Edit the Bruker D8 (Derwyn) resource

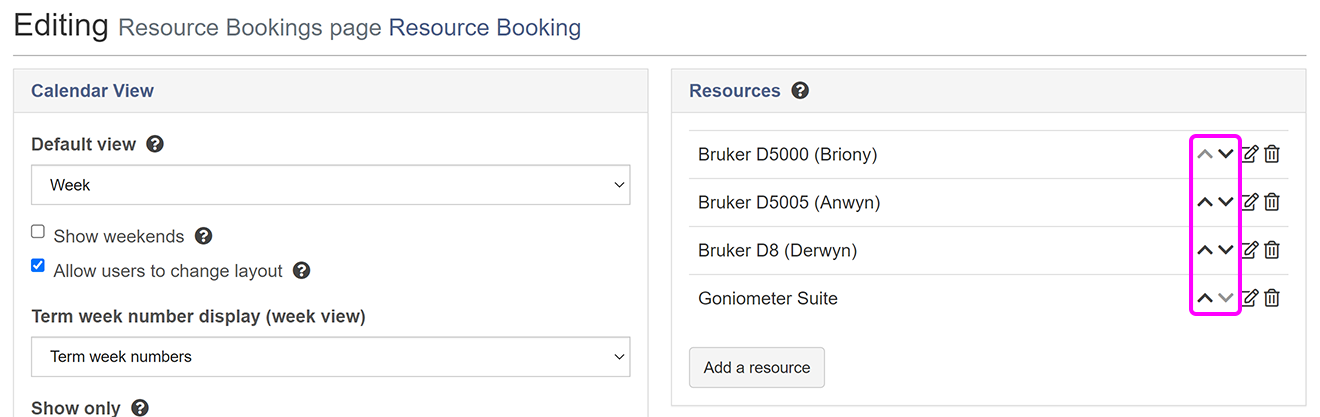pos(1250,250)
